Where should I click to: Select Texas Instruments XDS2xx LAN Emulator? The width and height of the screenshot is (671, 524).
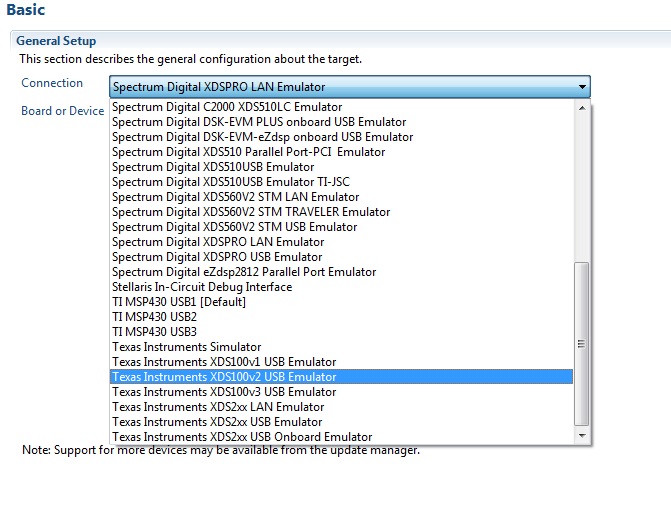point(341,407)
